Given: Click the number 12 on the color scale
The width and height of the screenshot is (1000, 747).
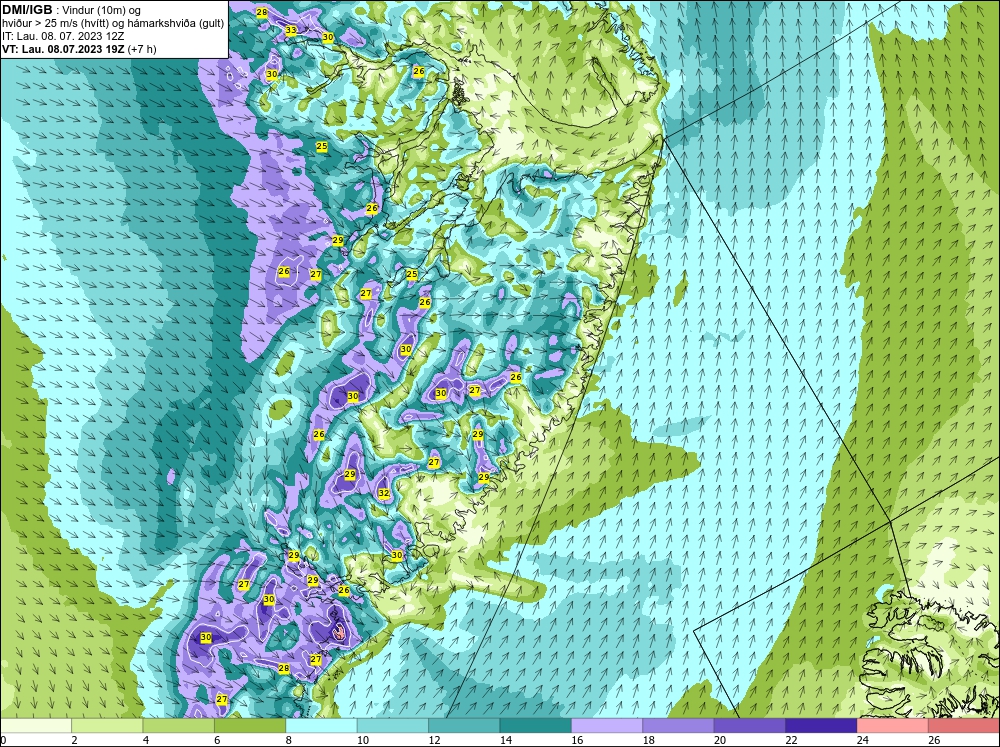Looking at the screenshot, I should tap(434, 740).
